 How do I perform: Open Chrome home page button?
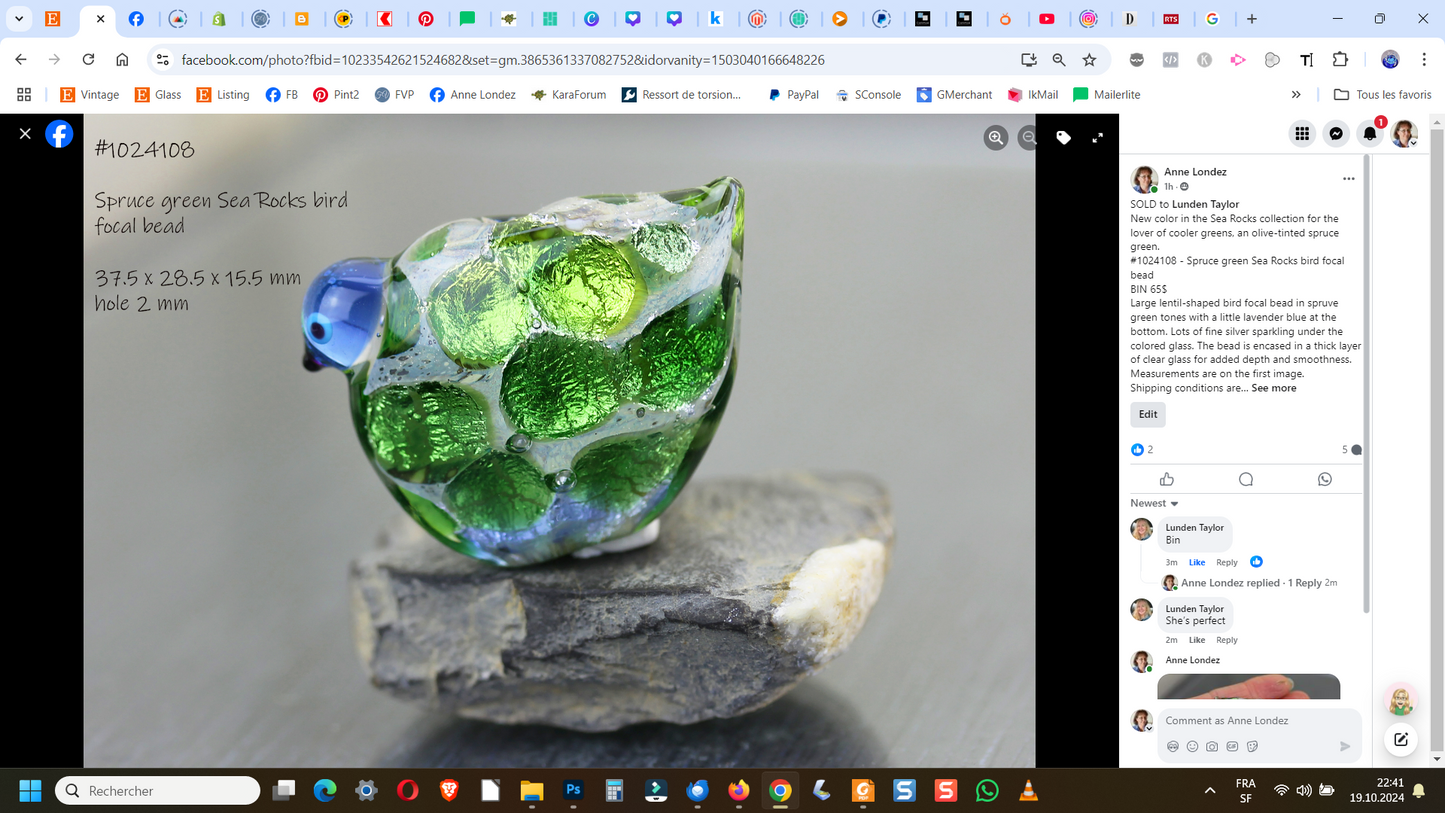tap(122, 60)
